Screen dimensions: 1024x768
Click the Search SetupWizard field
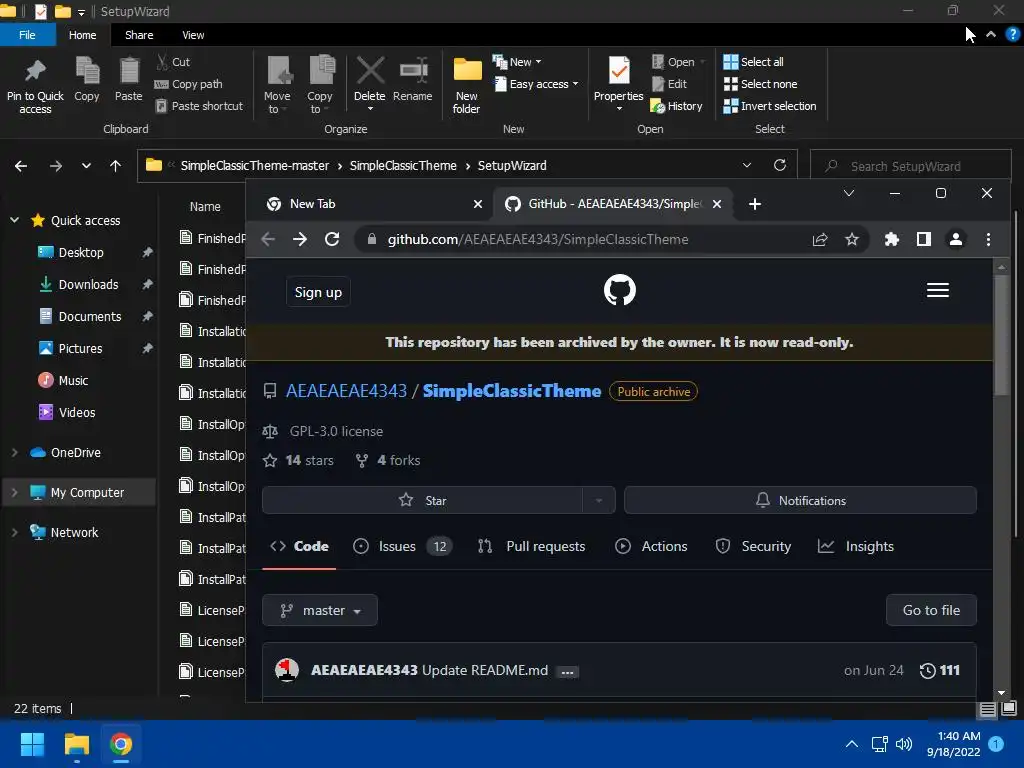911,167
